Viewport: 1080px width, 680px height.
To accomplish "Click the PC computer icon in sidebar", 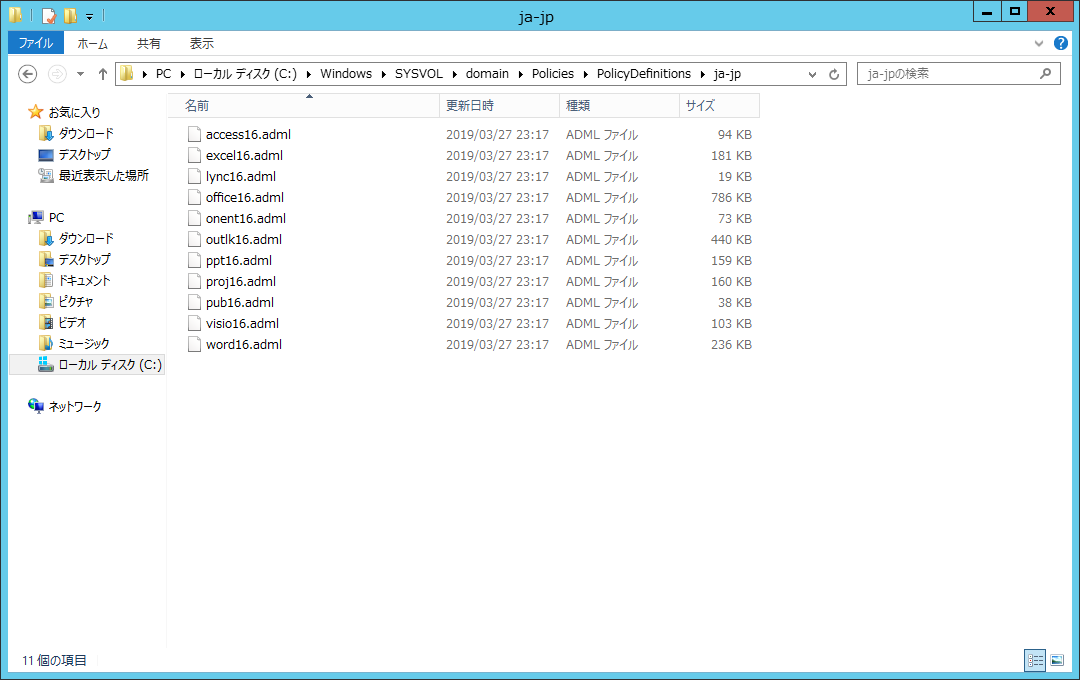I will pyautogui.click(x=35, y=218).
